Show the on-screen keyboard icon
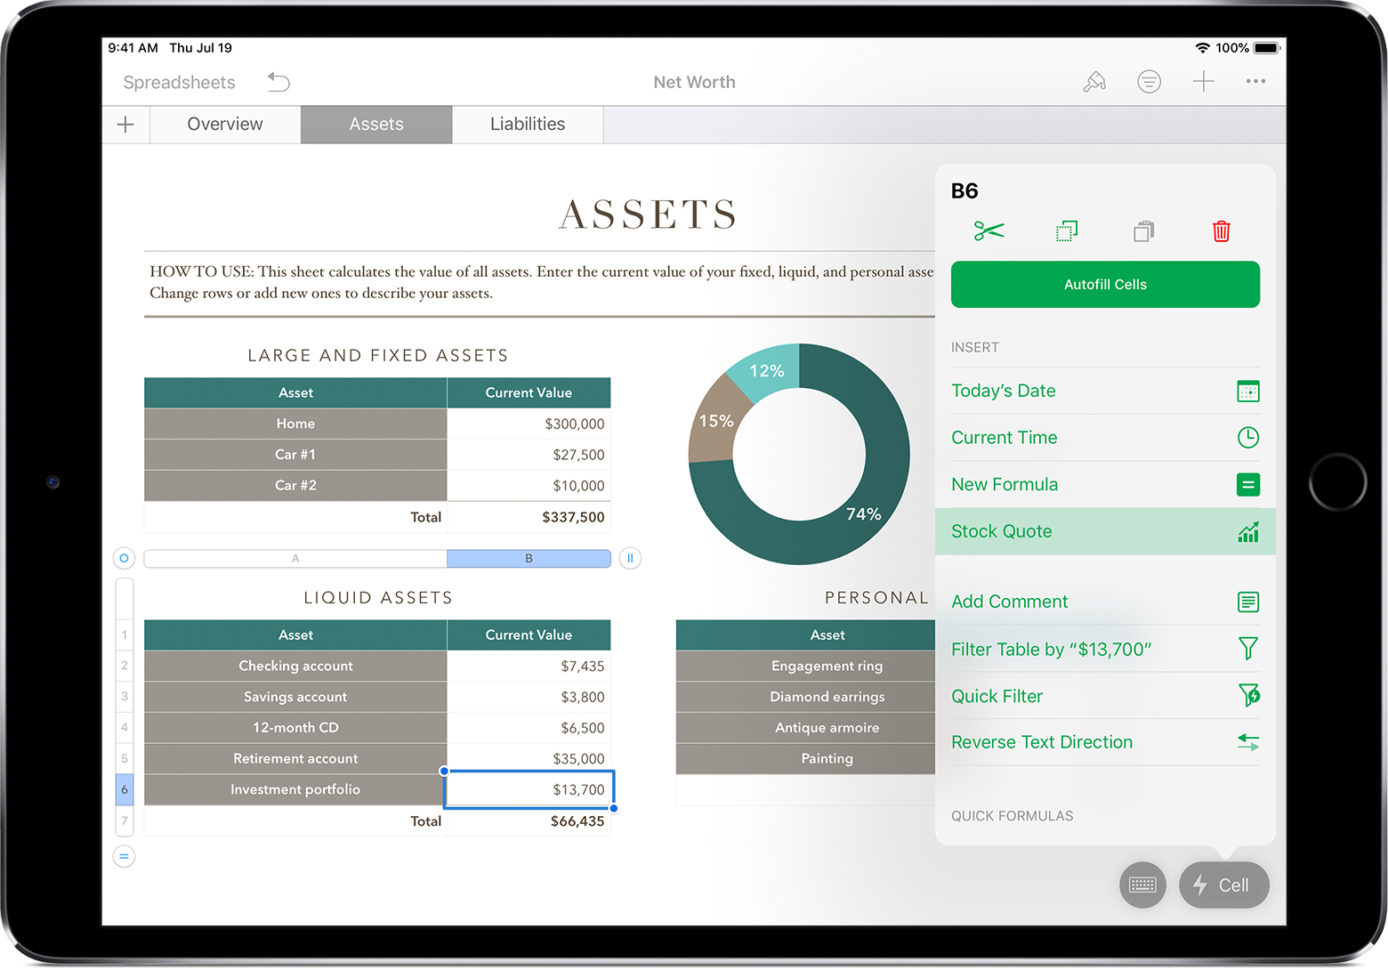The width and height of the screenshot is (1388, 970). (x=1142, y=885)
